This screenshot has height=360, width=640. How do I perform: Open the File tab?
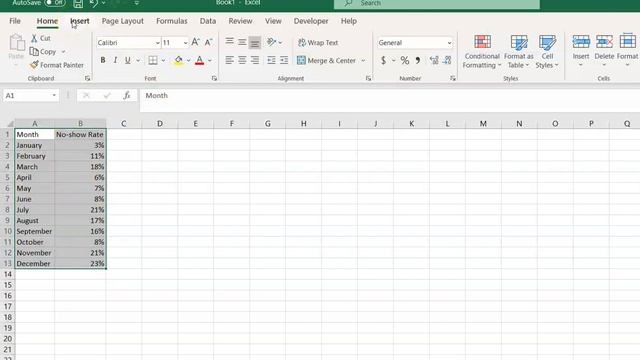[x=15, y=21]
